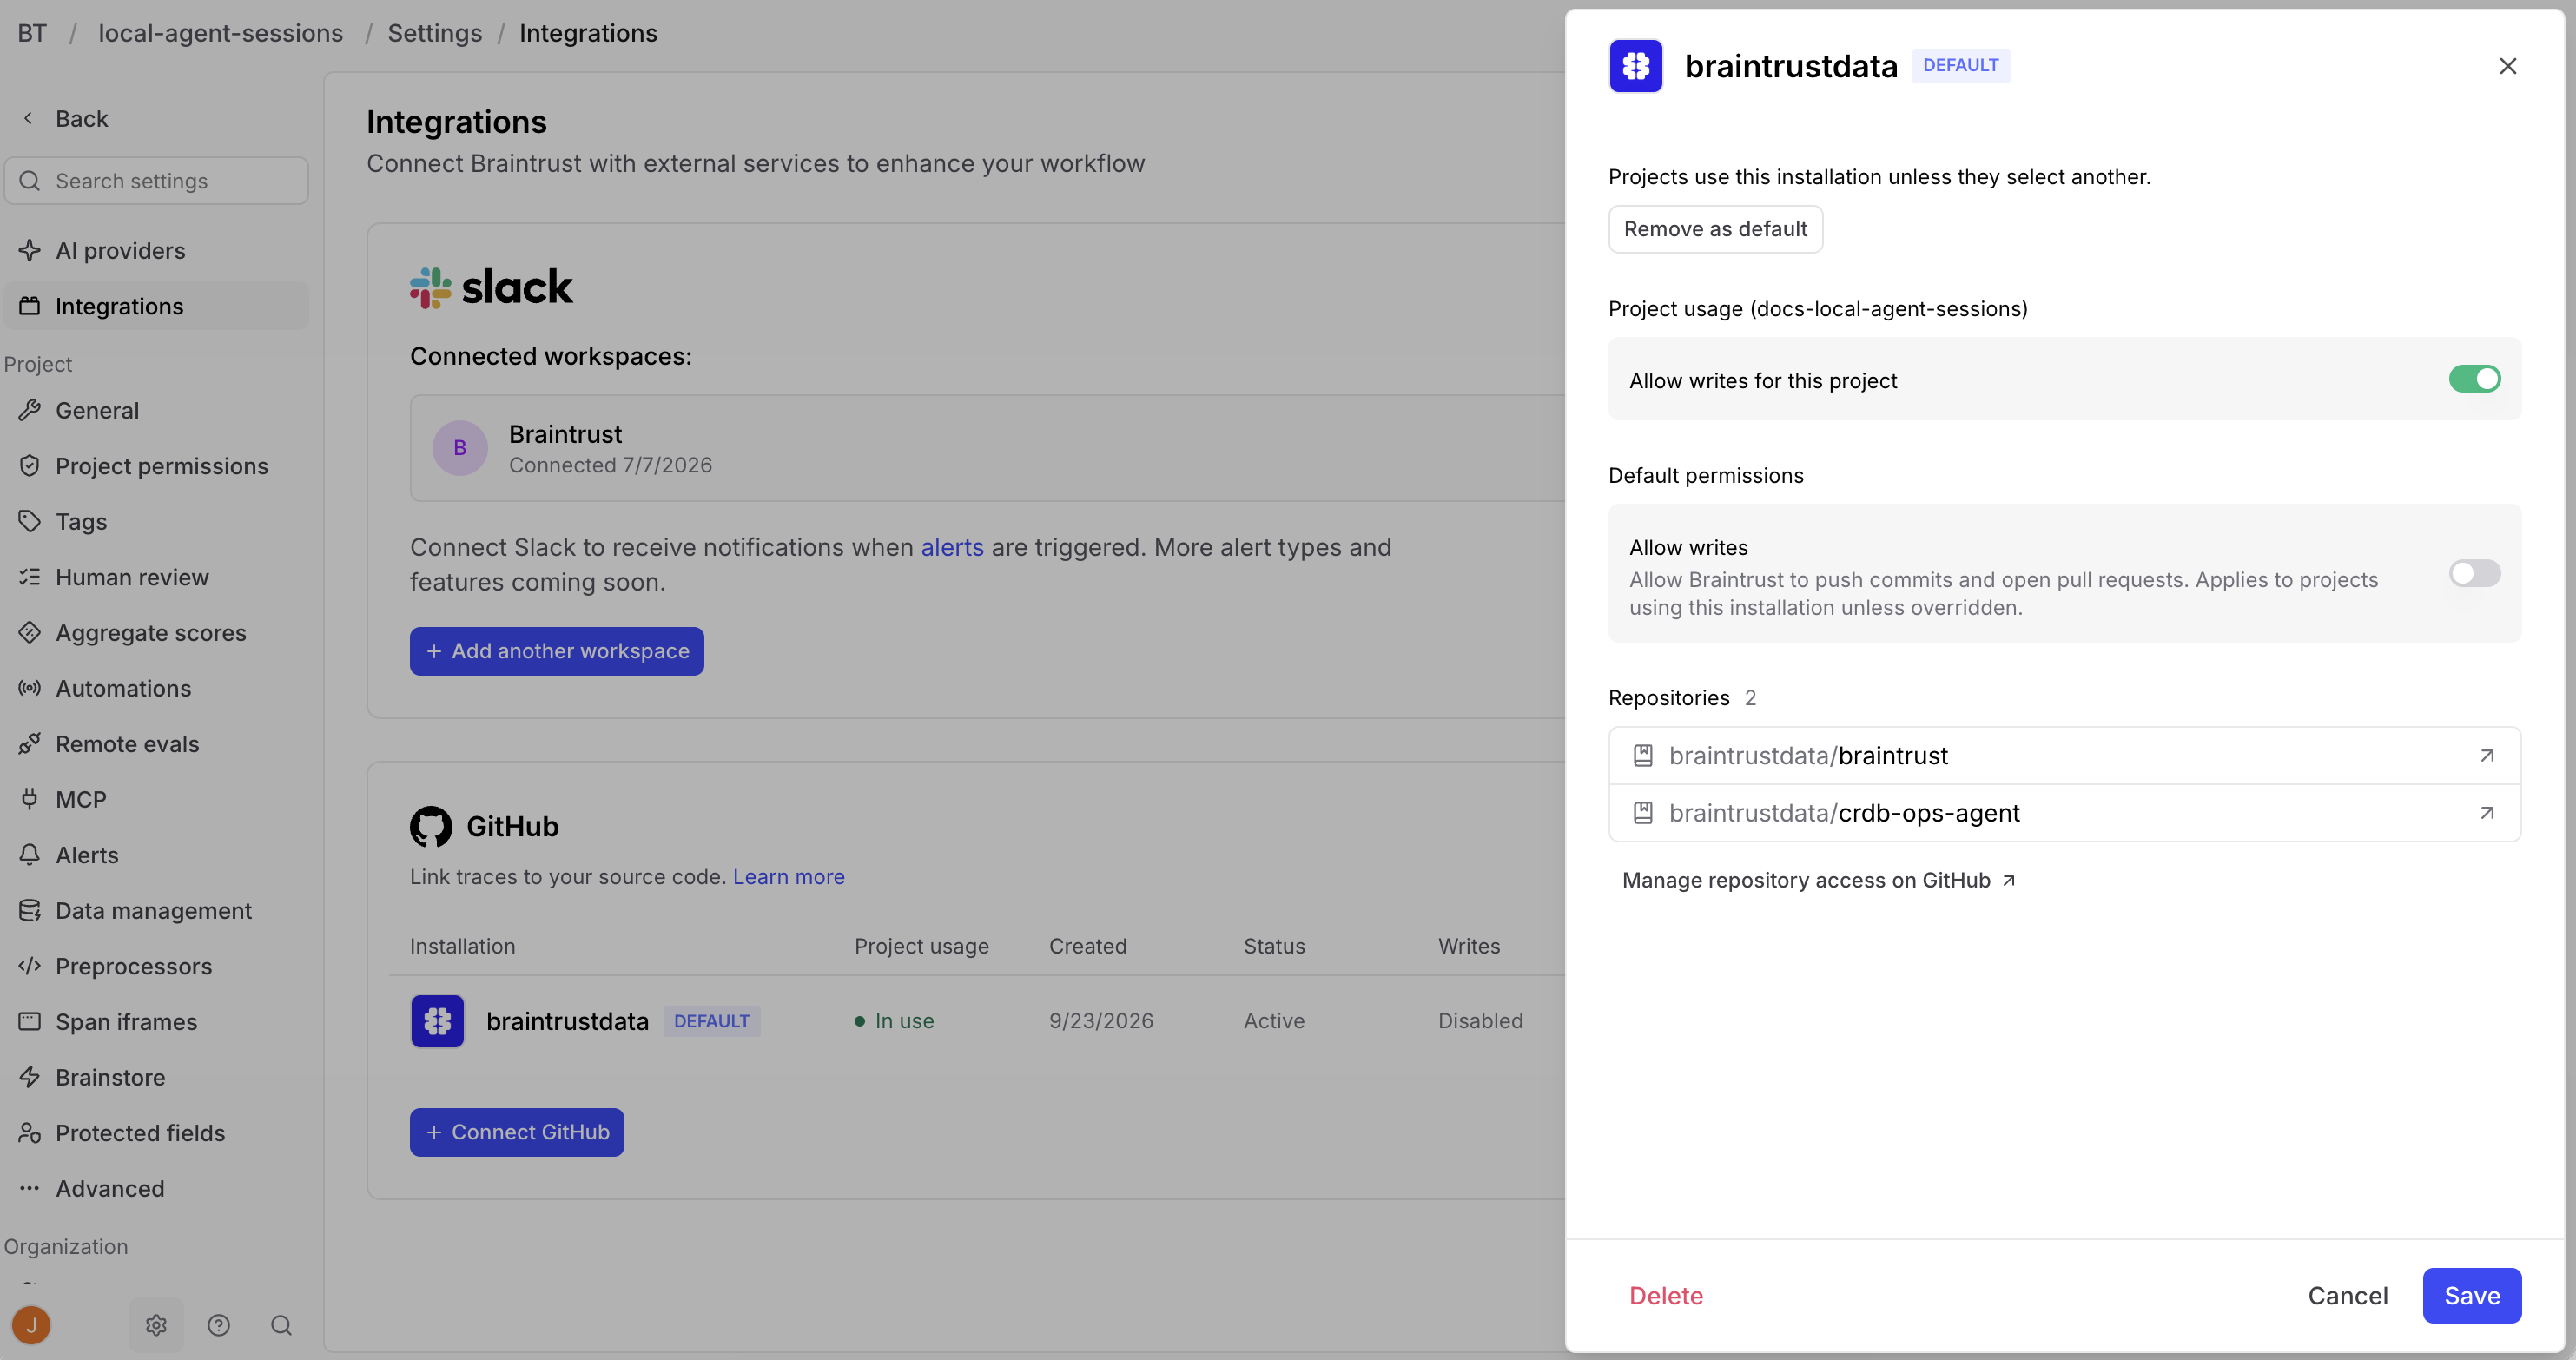Image resolution: width=2576 pixels, height=1360 pixels.
Task: Select Integrations in the sidebar
Action: (x=156, y=306)
